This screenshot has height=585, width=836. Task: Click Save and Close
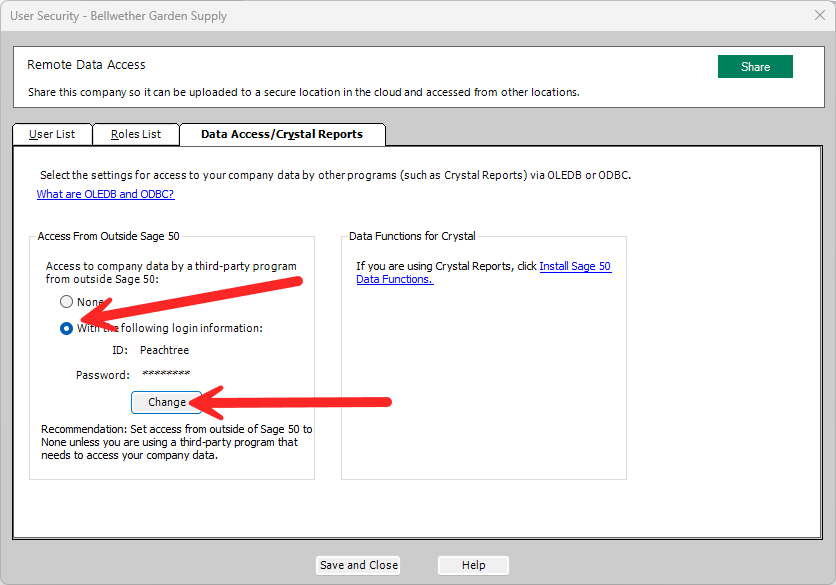357,564
